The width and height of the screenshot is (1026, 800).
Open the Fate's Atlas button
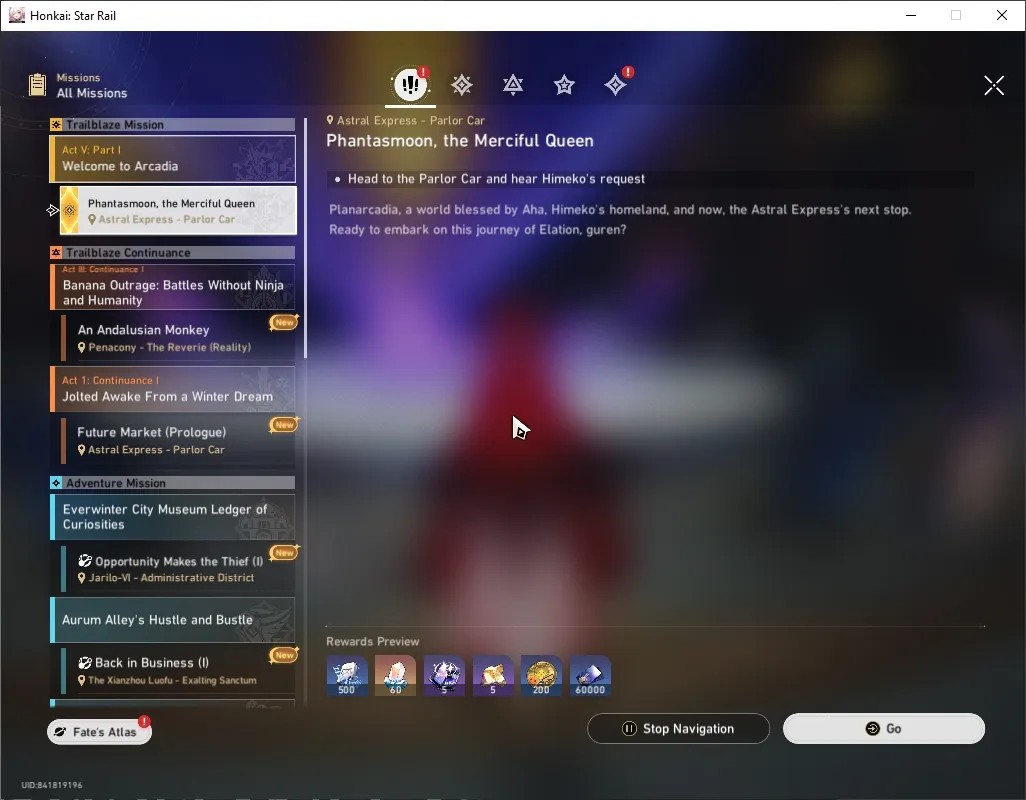[x=99, y=731]
